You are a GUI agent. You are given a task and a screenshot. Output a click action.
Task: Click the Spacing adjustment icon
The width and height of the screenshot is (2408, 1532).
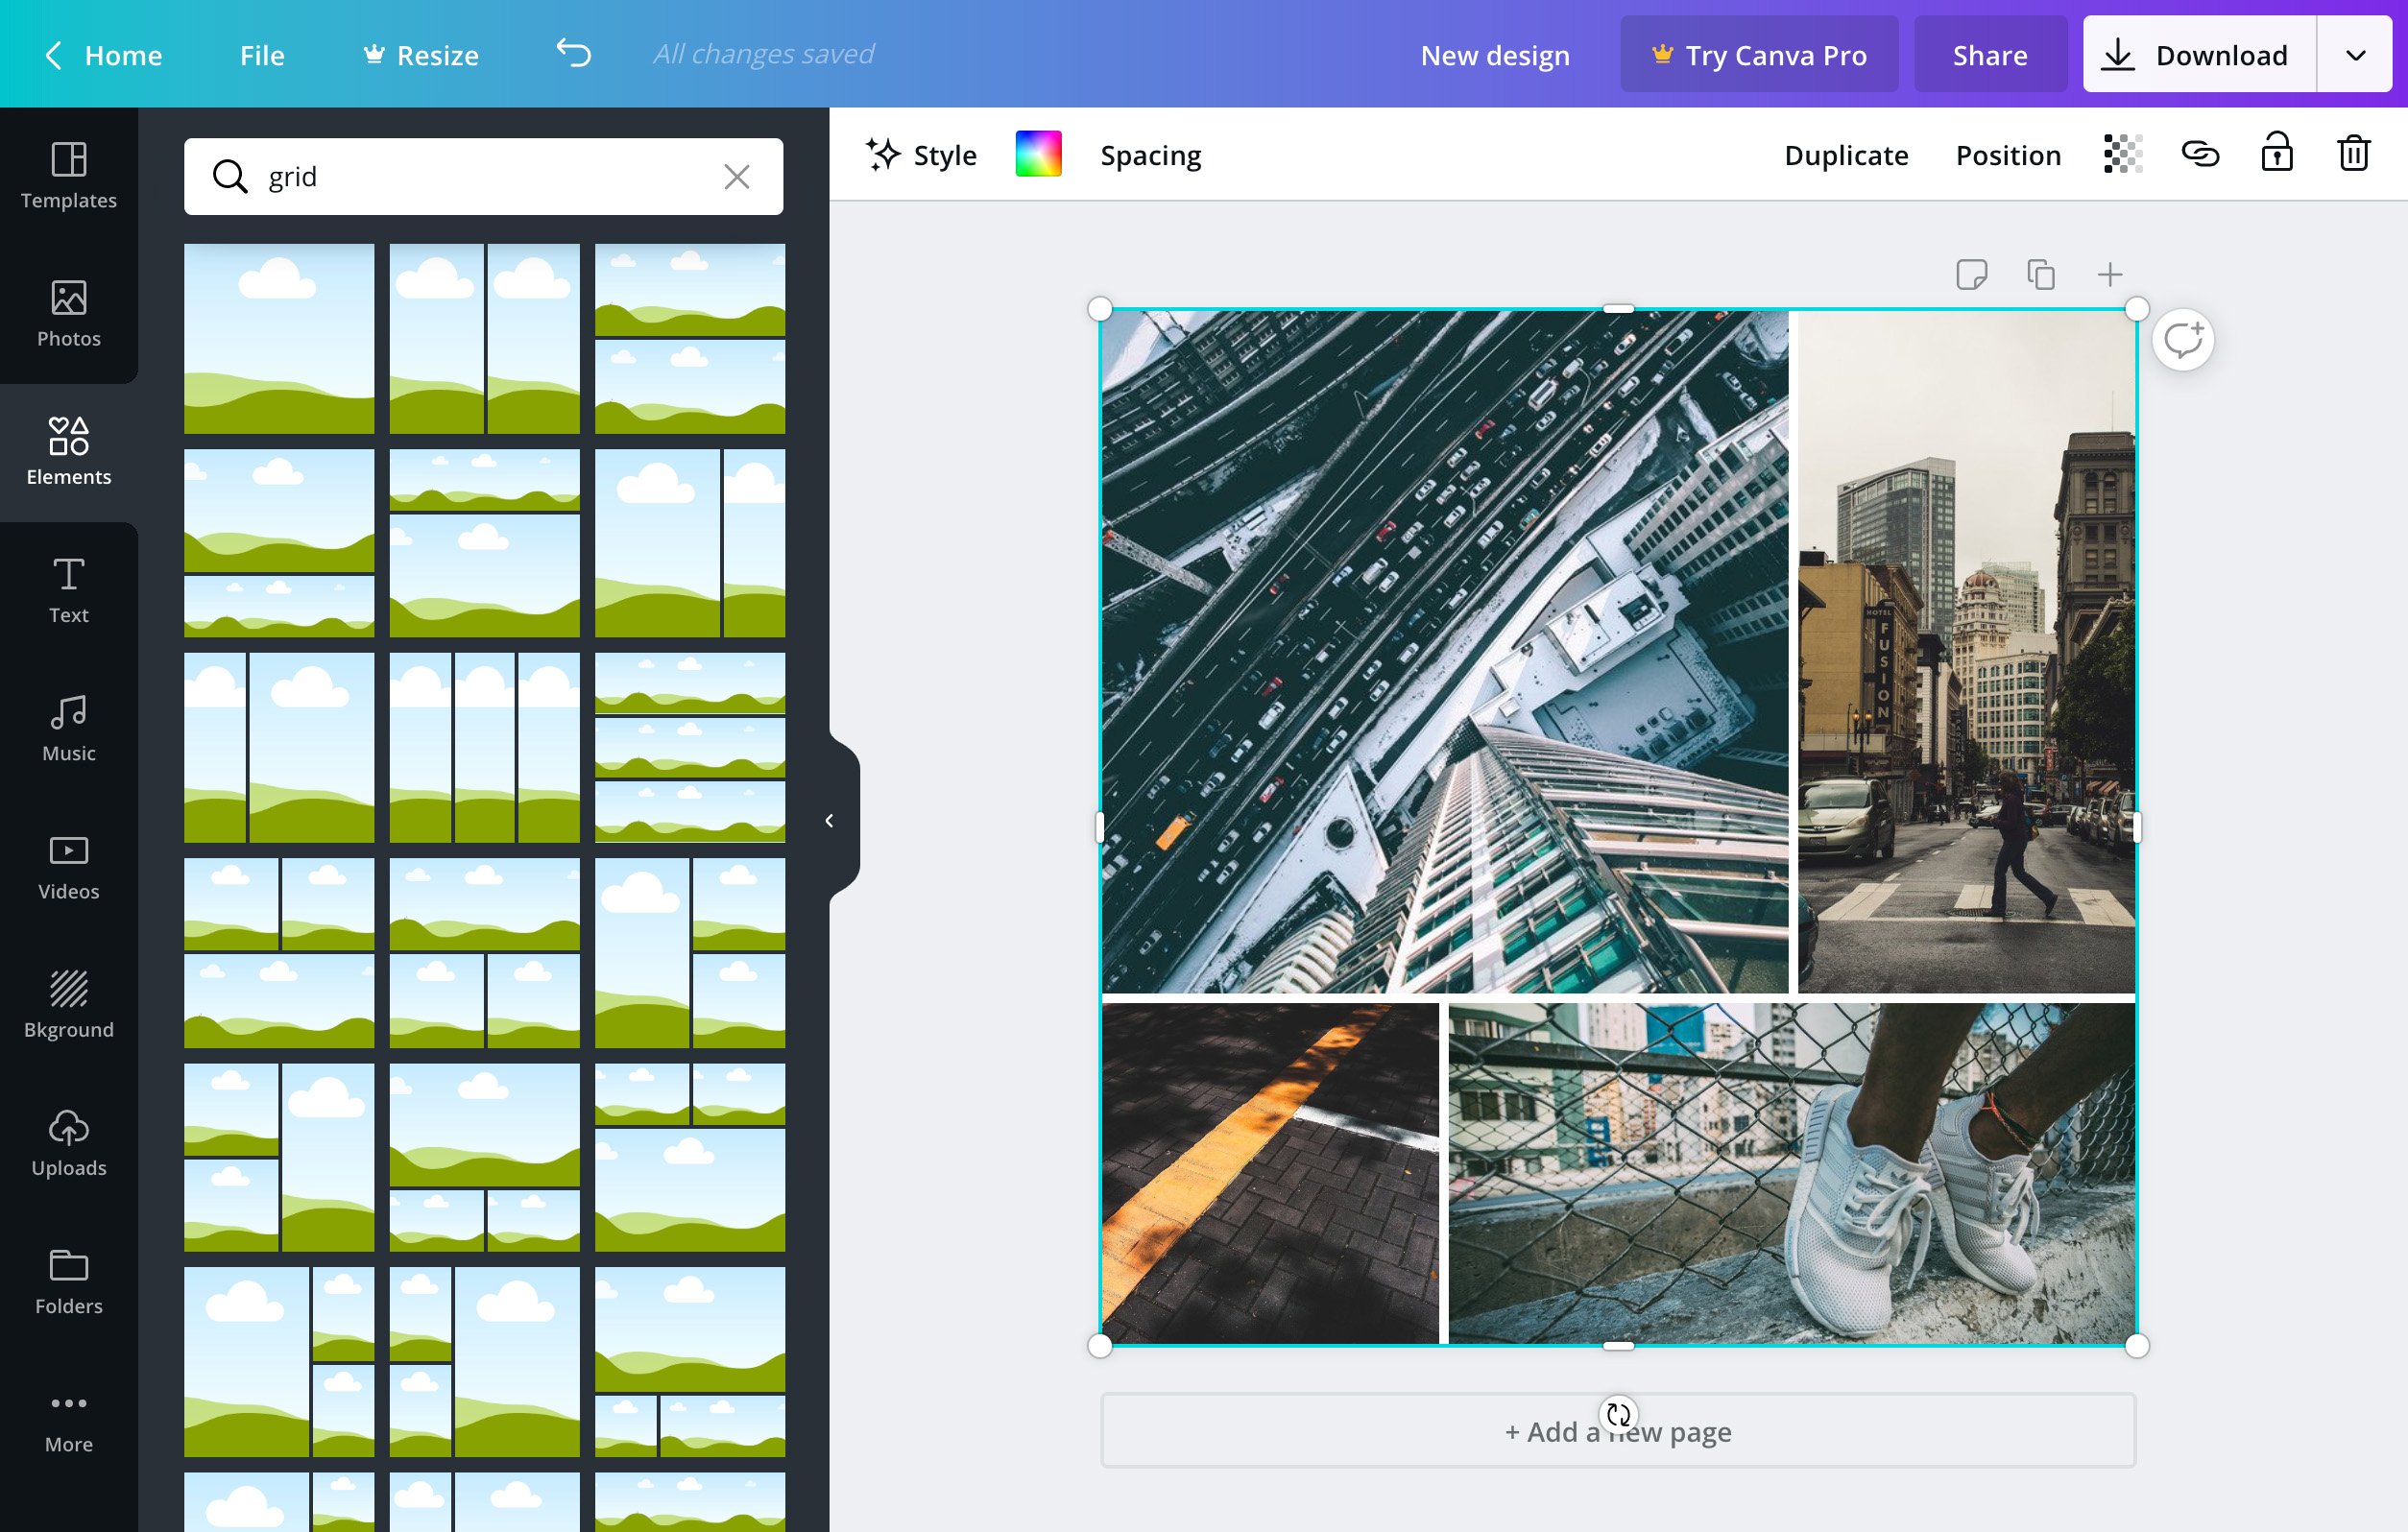pos(1151,155)
